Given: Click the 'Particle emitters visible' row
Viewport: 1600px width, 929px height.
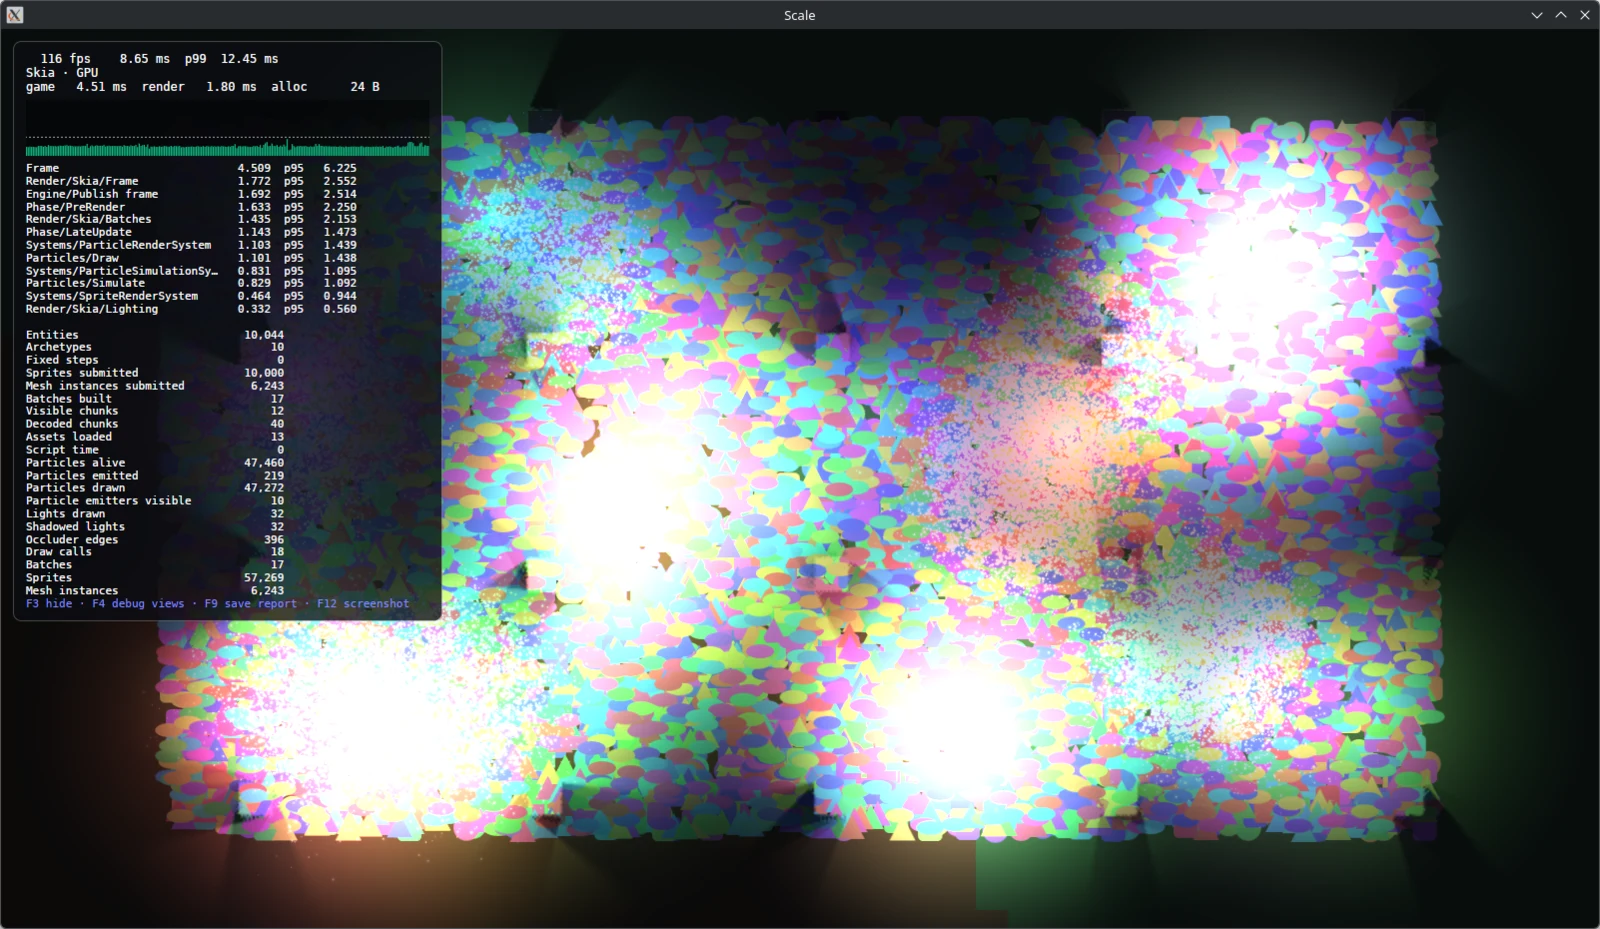Looking at the screenshot, I should pos(155,501).
